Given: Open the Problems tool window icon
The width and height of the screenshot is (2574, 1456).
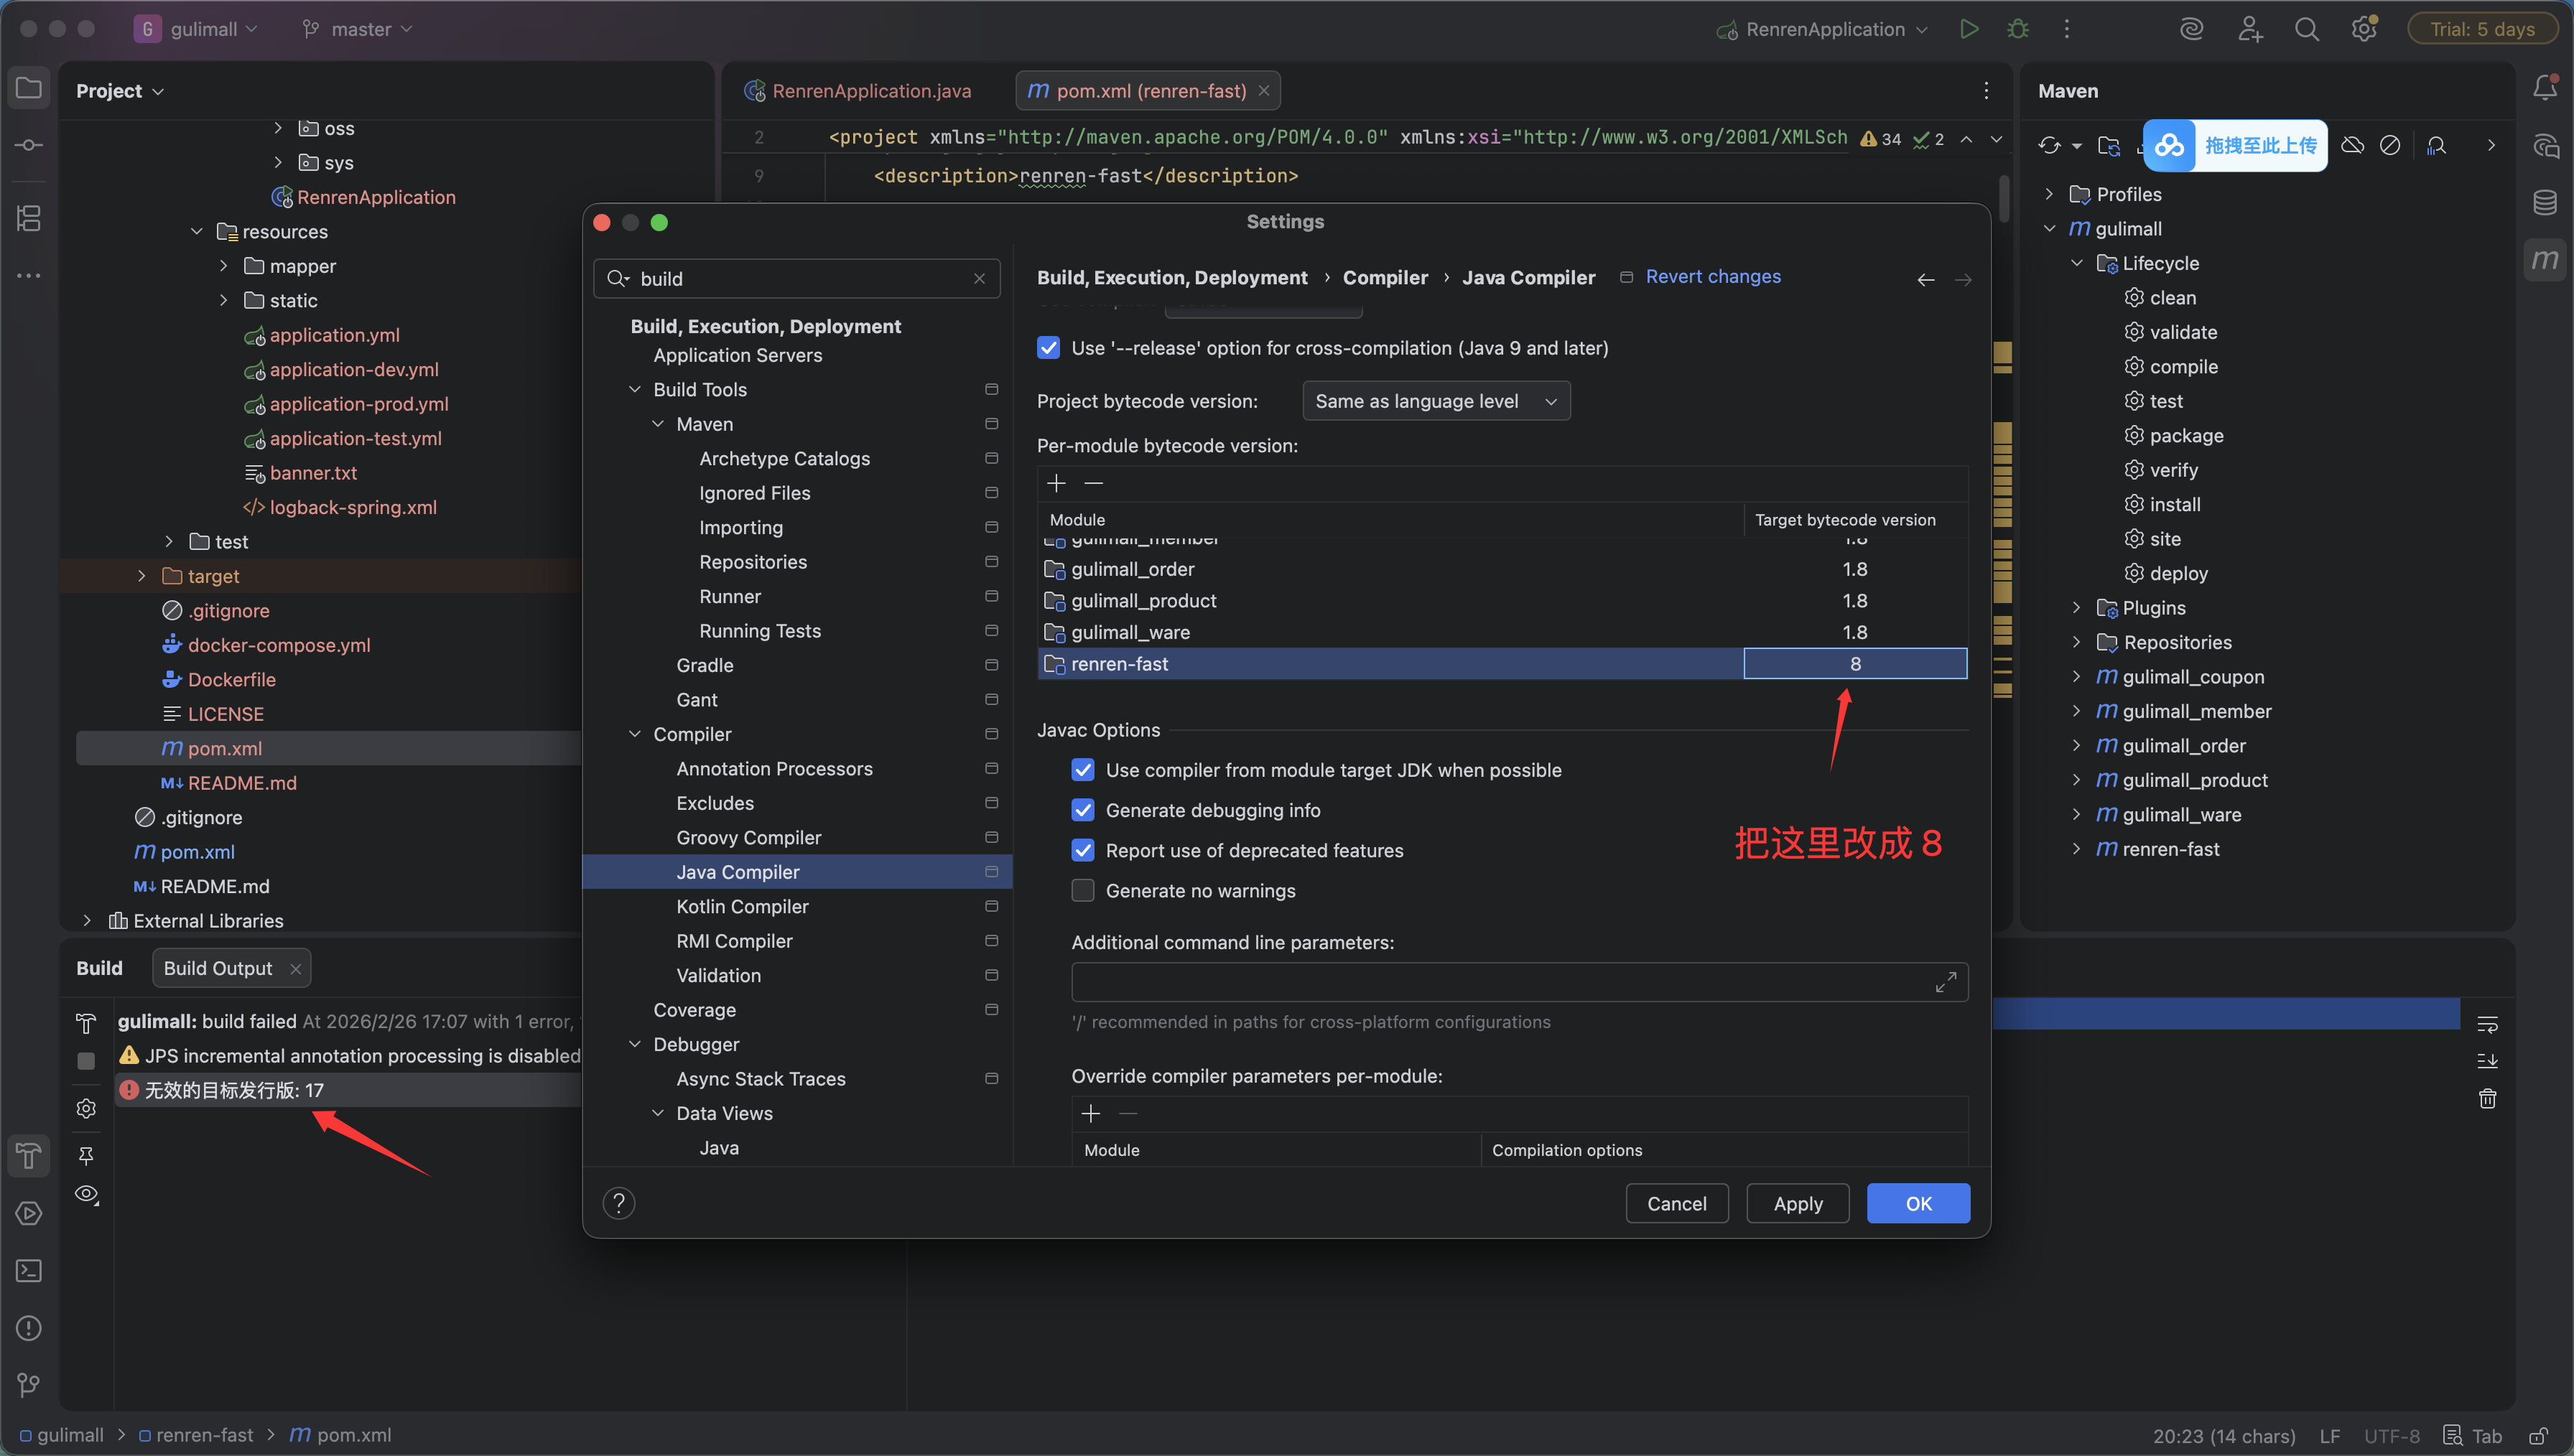Looking at the screenshot, I should tap(29, 1328).
